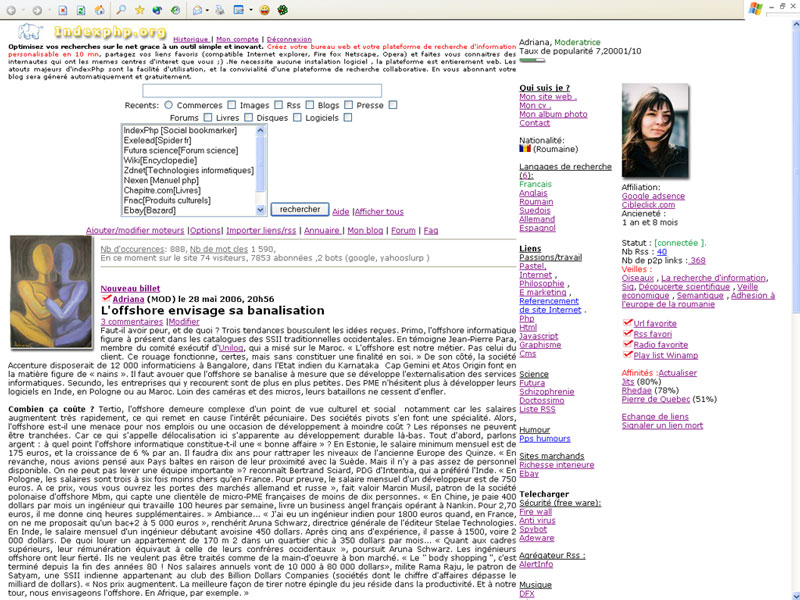
Task: Click the red checkmark beside Rss favori
Action: 628,333
